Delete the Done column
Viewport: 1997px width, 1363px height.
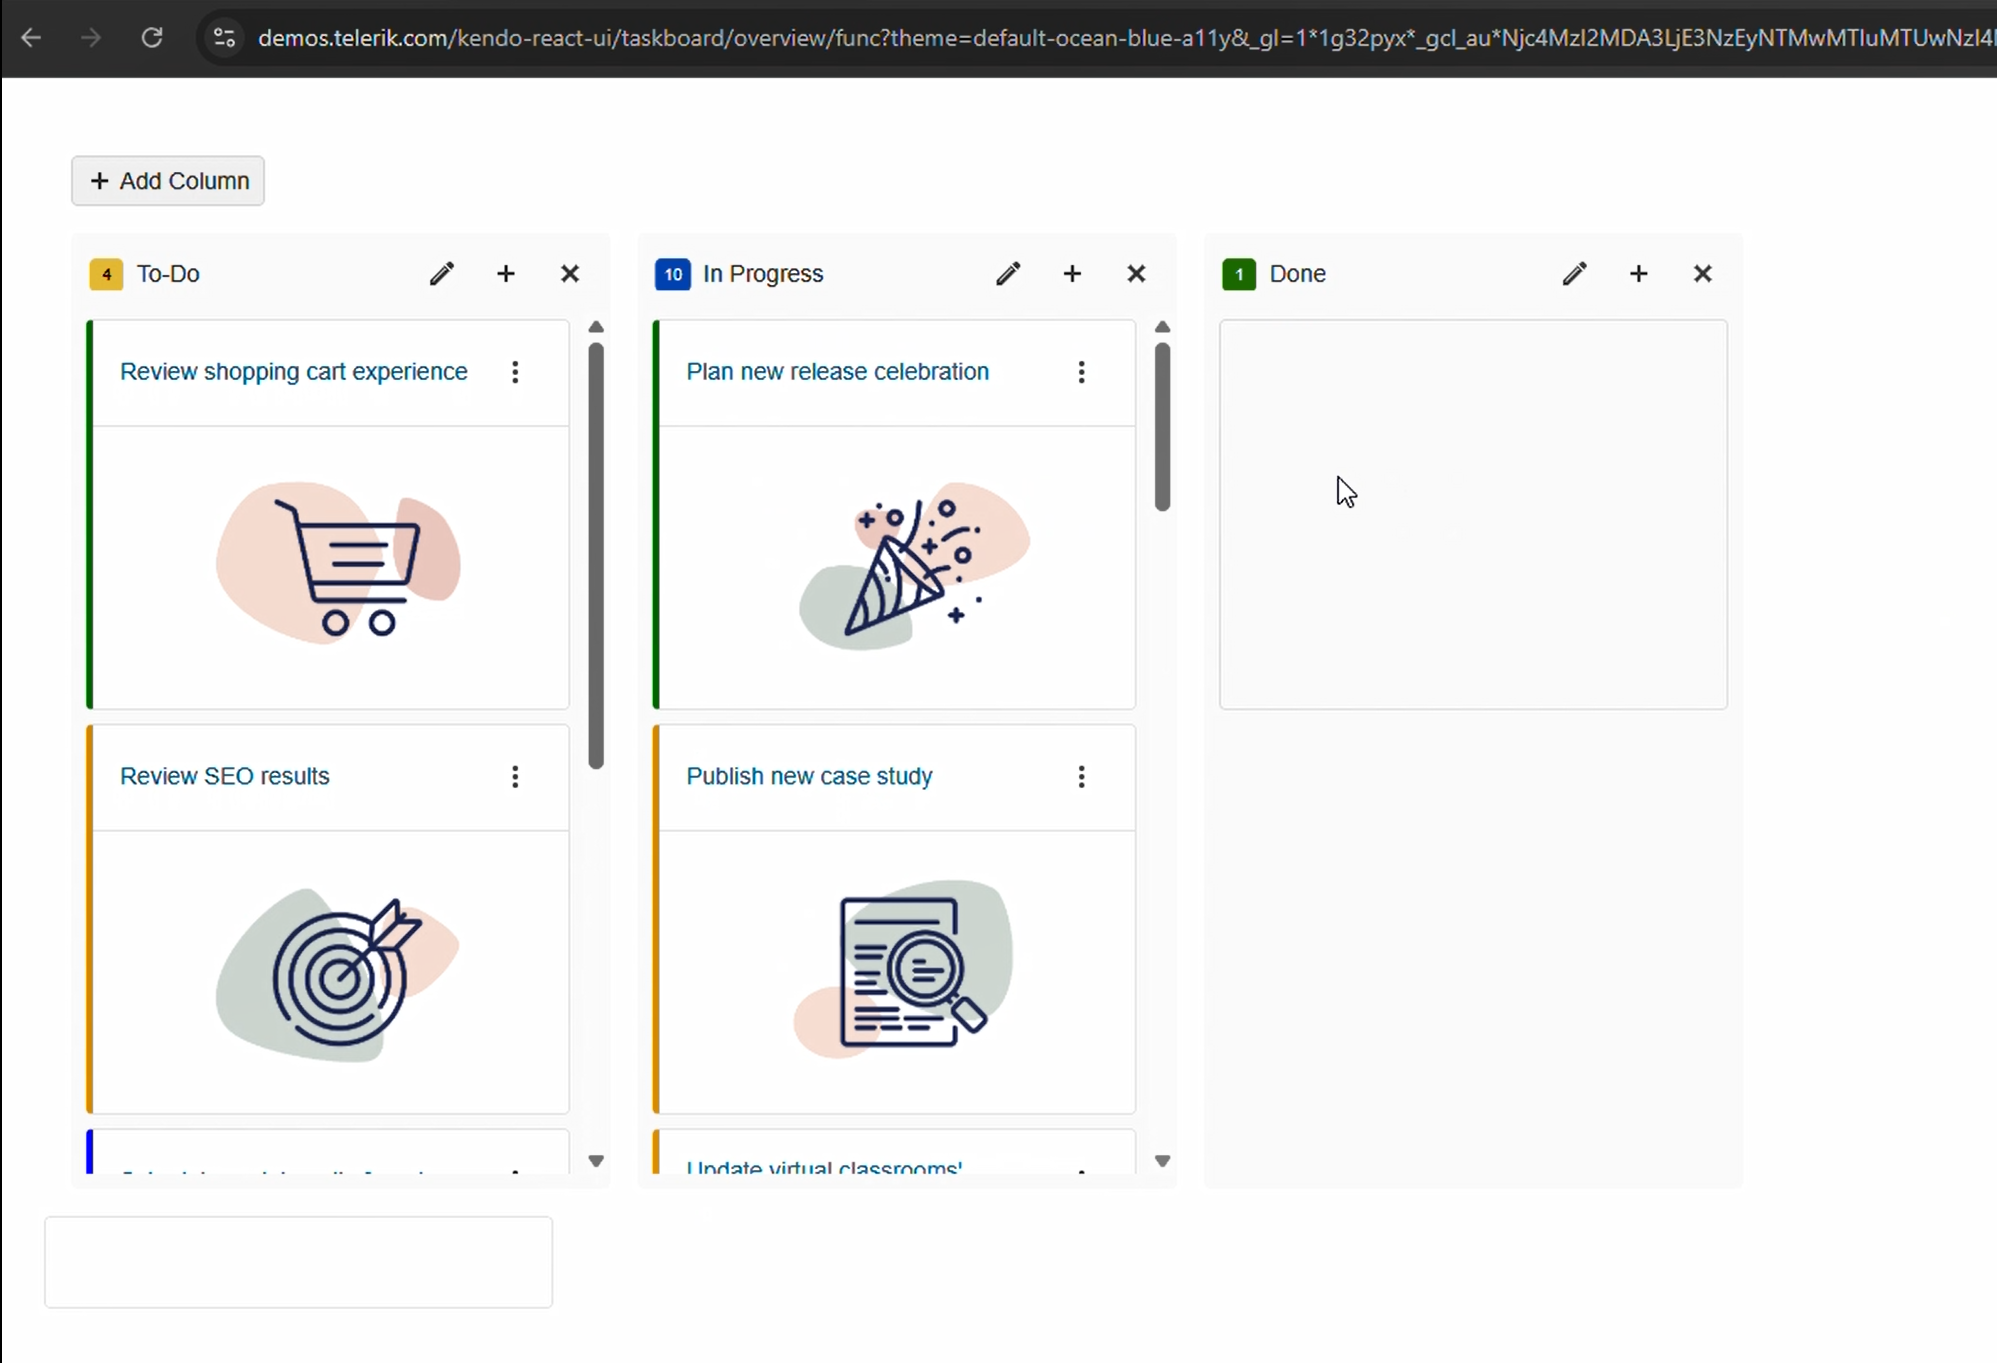click(1702, 274)
